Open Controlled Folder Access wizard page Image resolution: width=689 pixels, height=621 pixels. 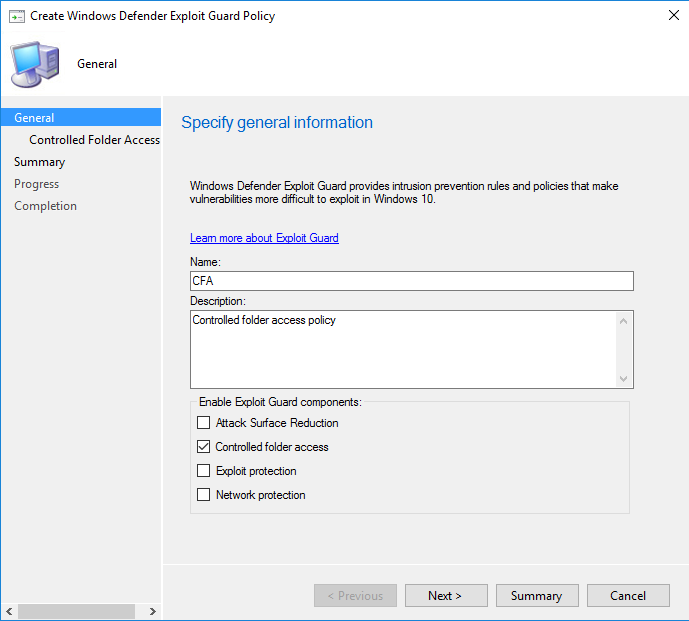[x=94, y=140]
